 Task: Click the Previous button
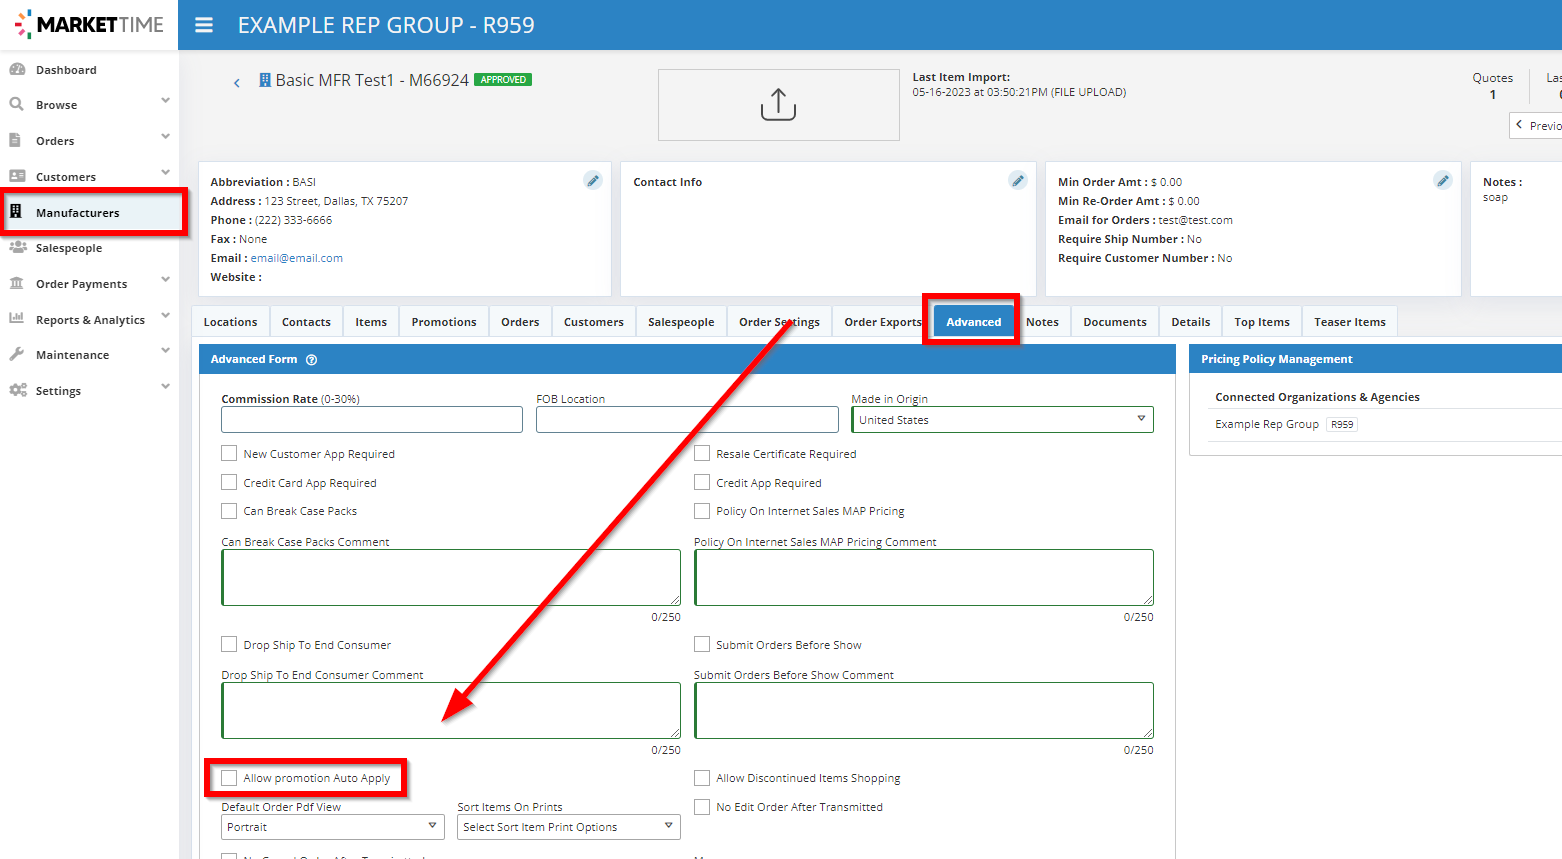(x=1537, y=126)
